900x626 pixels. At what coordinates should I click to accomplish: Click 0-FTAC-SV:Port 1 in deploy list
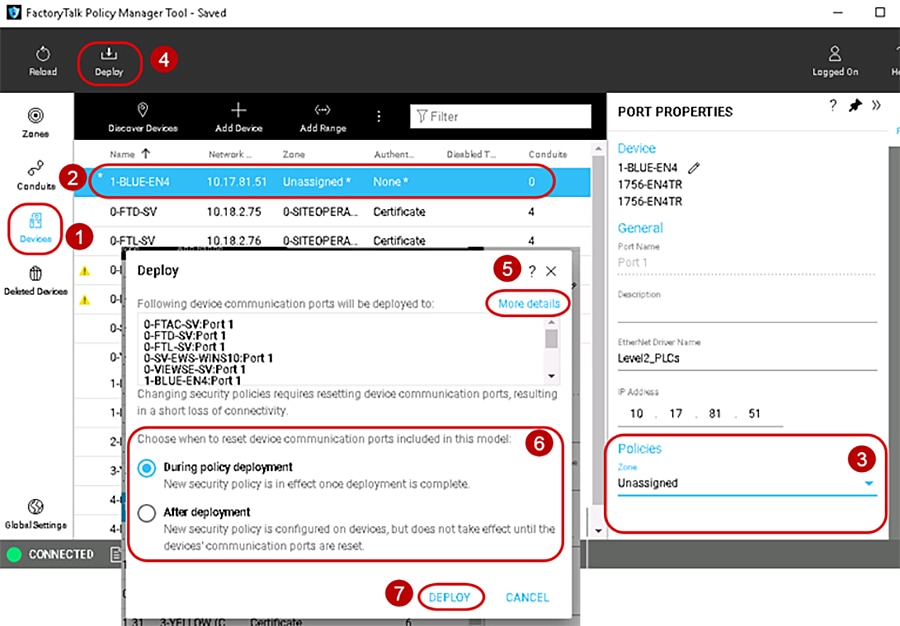coord(188,324)
